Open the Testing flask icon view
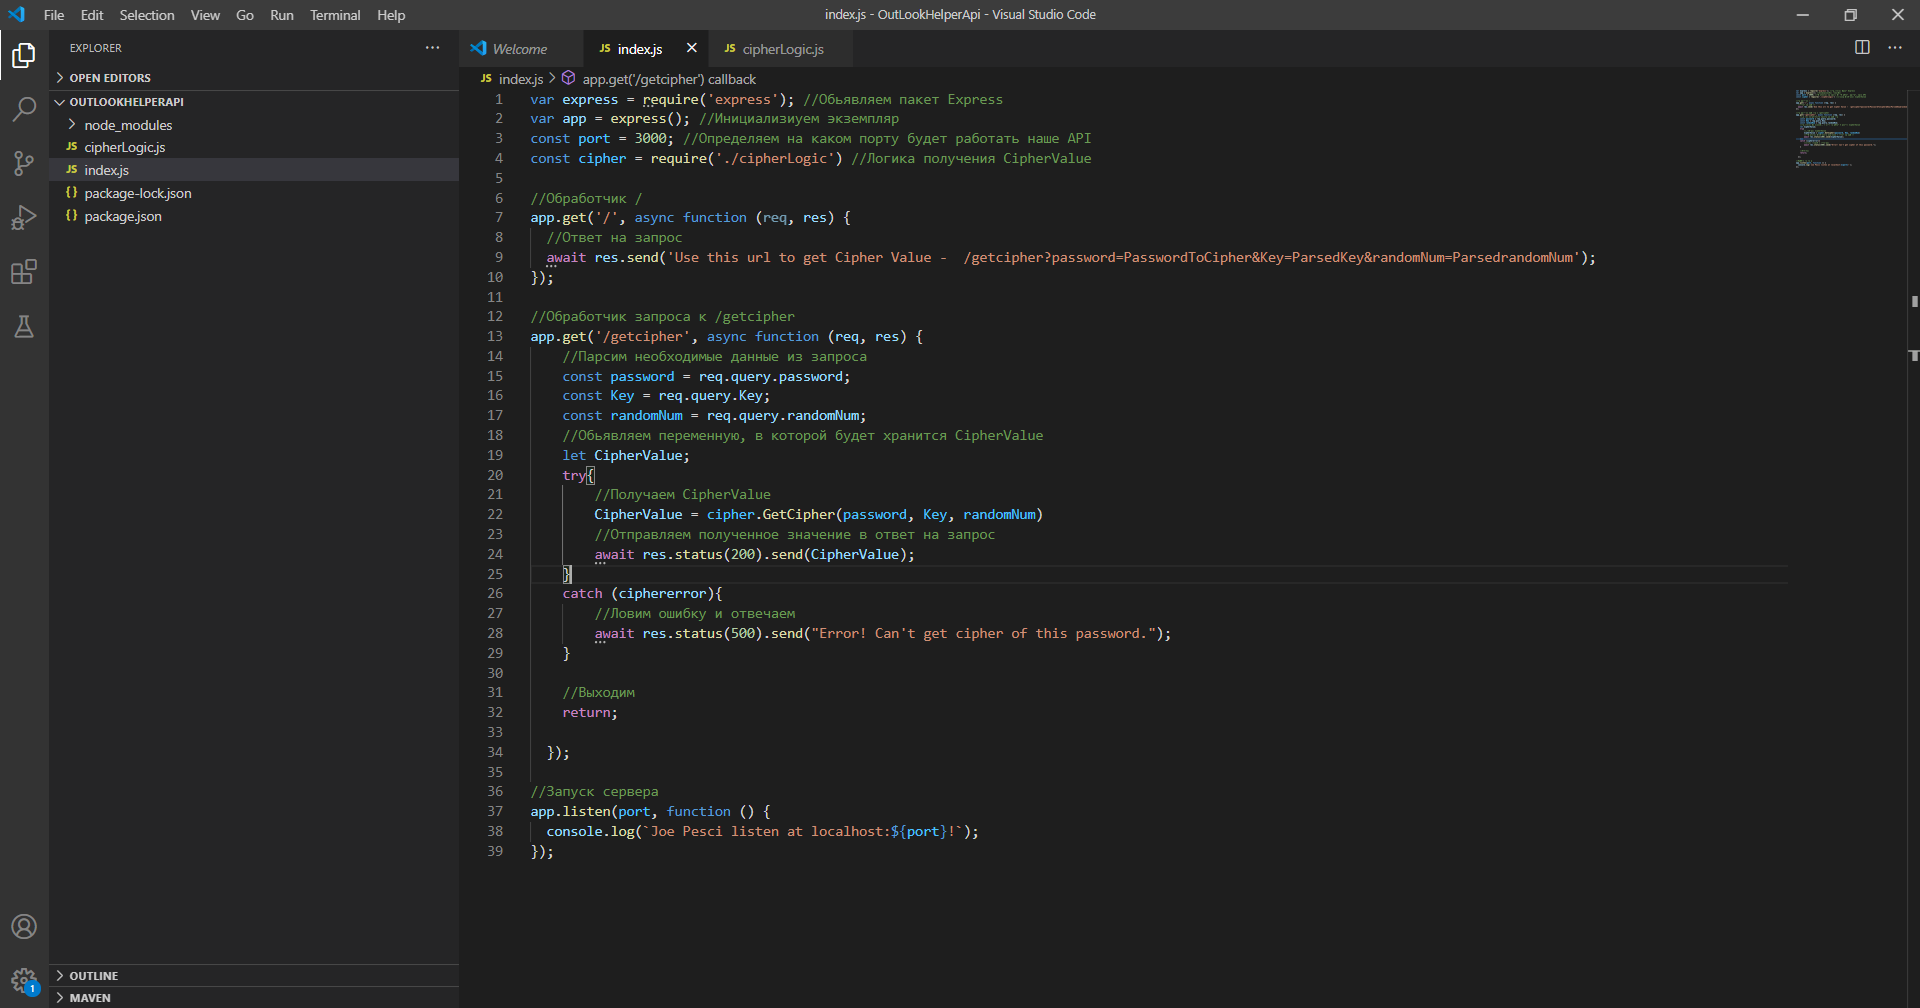Image resolution: width=1920 pixels, height=1008 pixels. point(24,327)
